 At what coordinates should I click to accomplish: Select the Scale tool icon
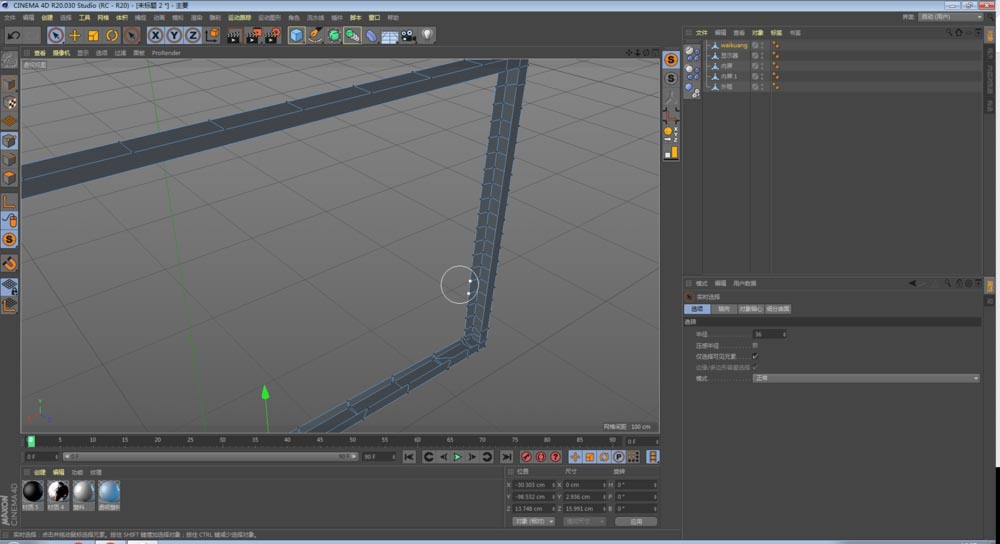(93, 35)
